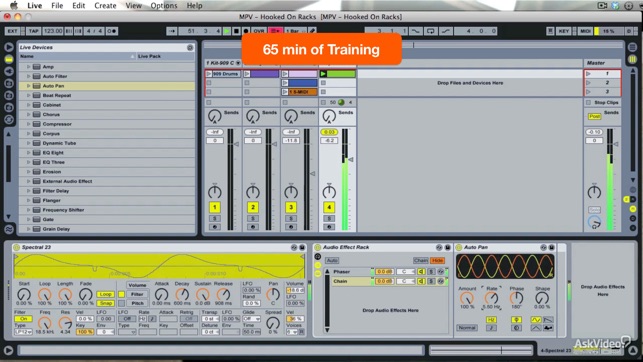Save Auto Pan preset disk icon
643x362 pixels.
tap(552, 247)
